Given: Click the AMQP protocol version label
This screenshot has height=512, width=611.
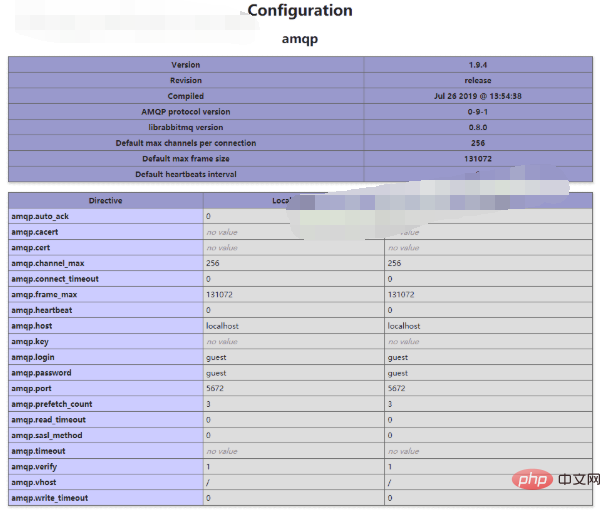Looking at the screenshot, I should point(185,112).
